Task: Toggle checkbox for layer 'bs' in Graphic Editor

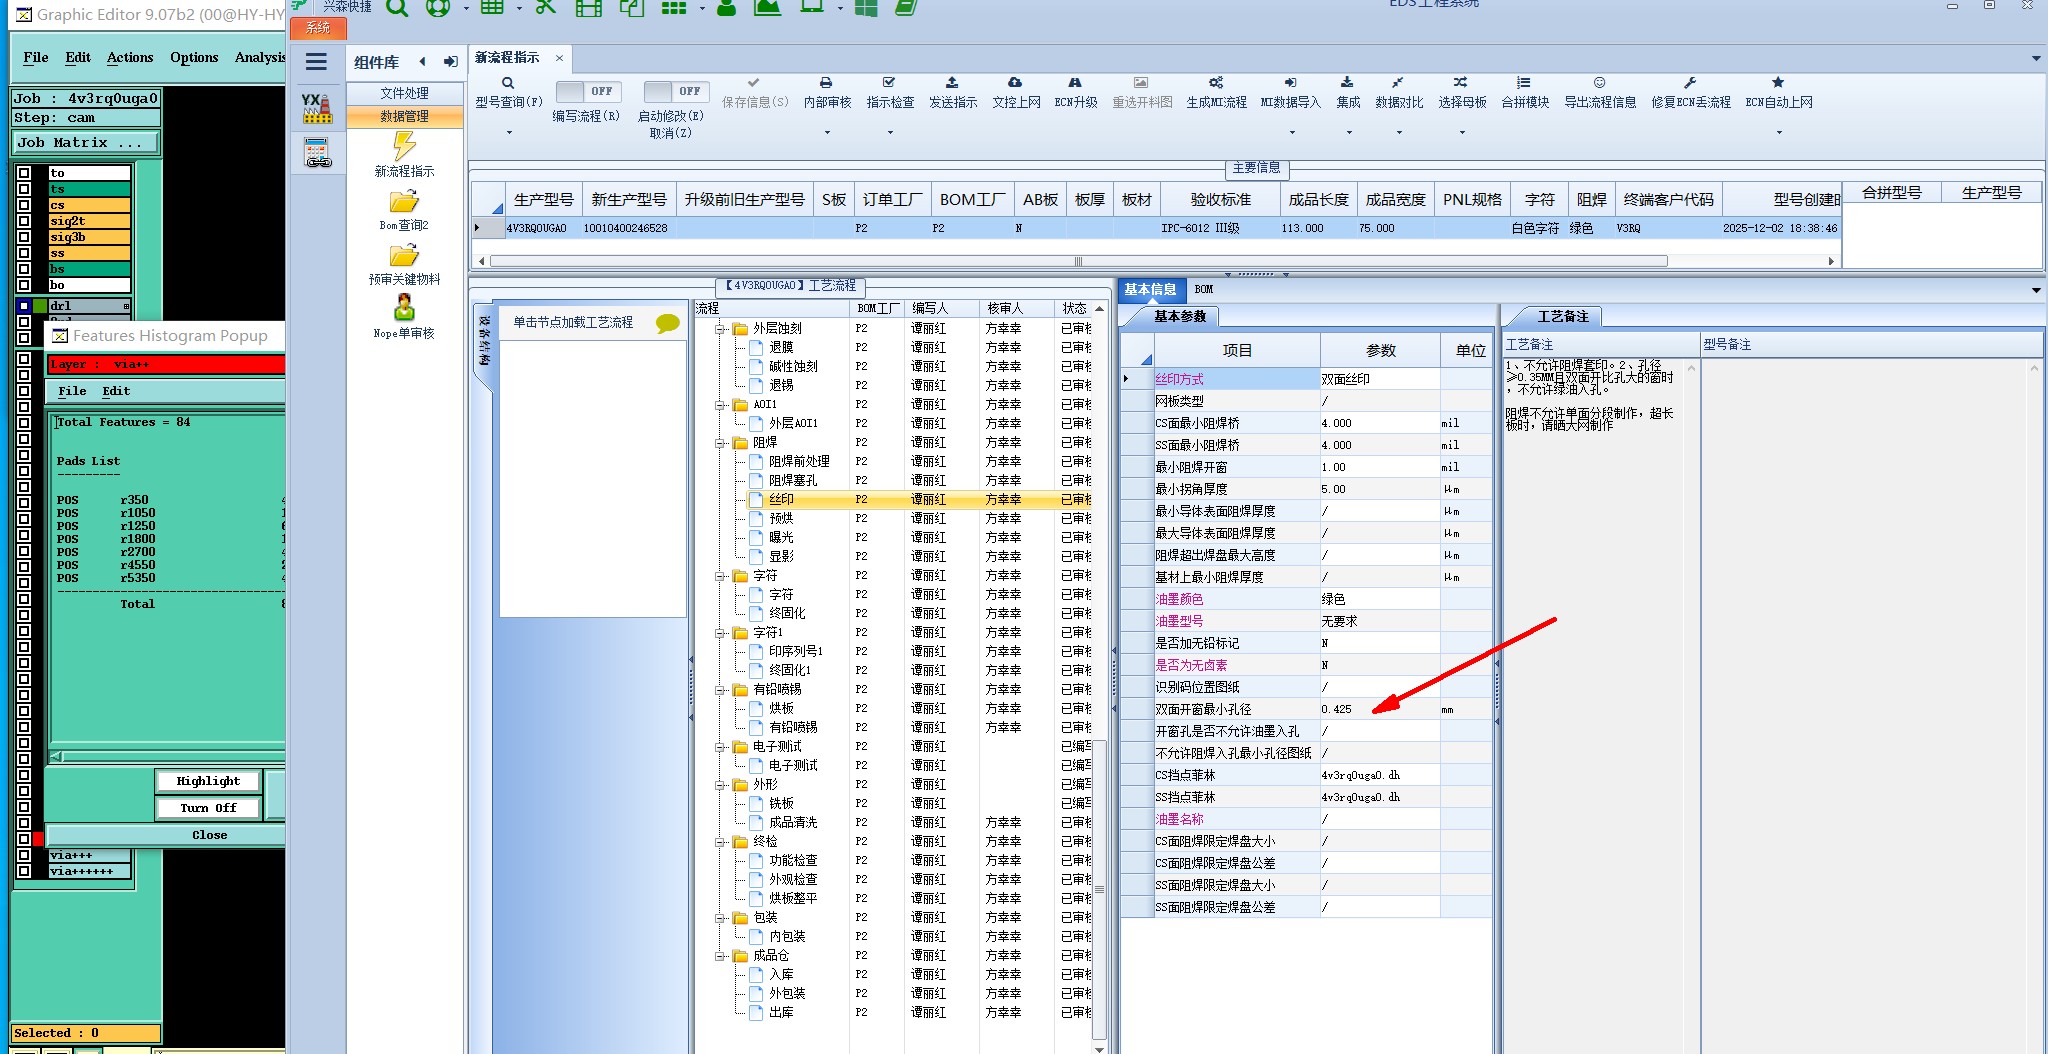Action: [24, 269]
